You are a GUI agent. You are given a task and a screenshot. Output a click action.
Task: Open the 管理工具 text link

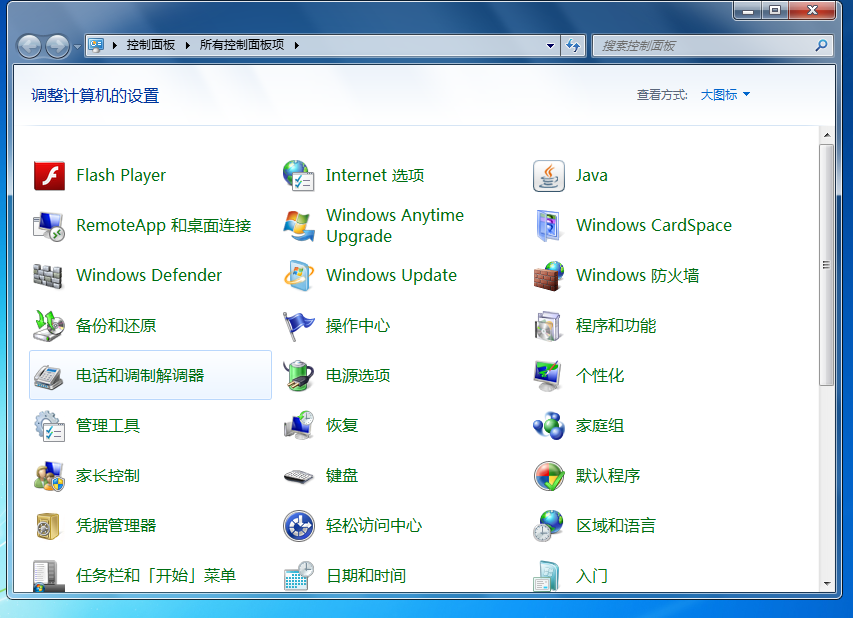(108, 426)
